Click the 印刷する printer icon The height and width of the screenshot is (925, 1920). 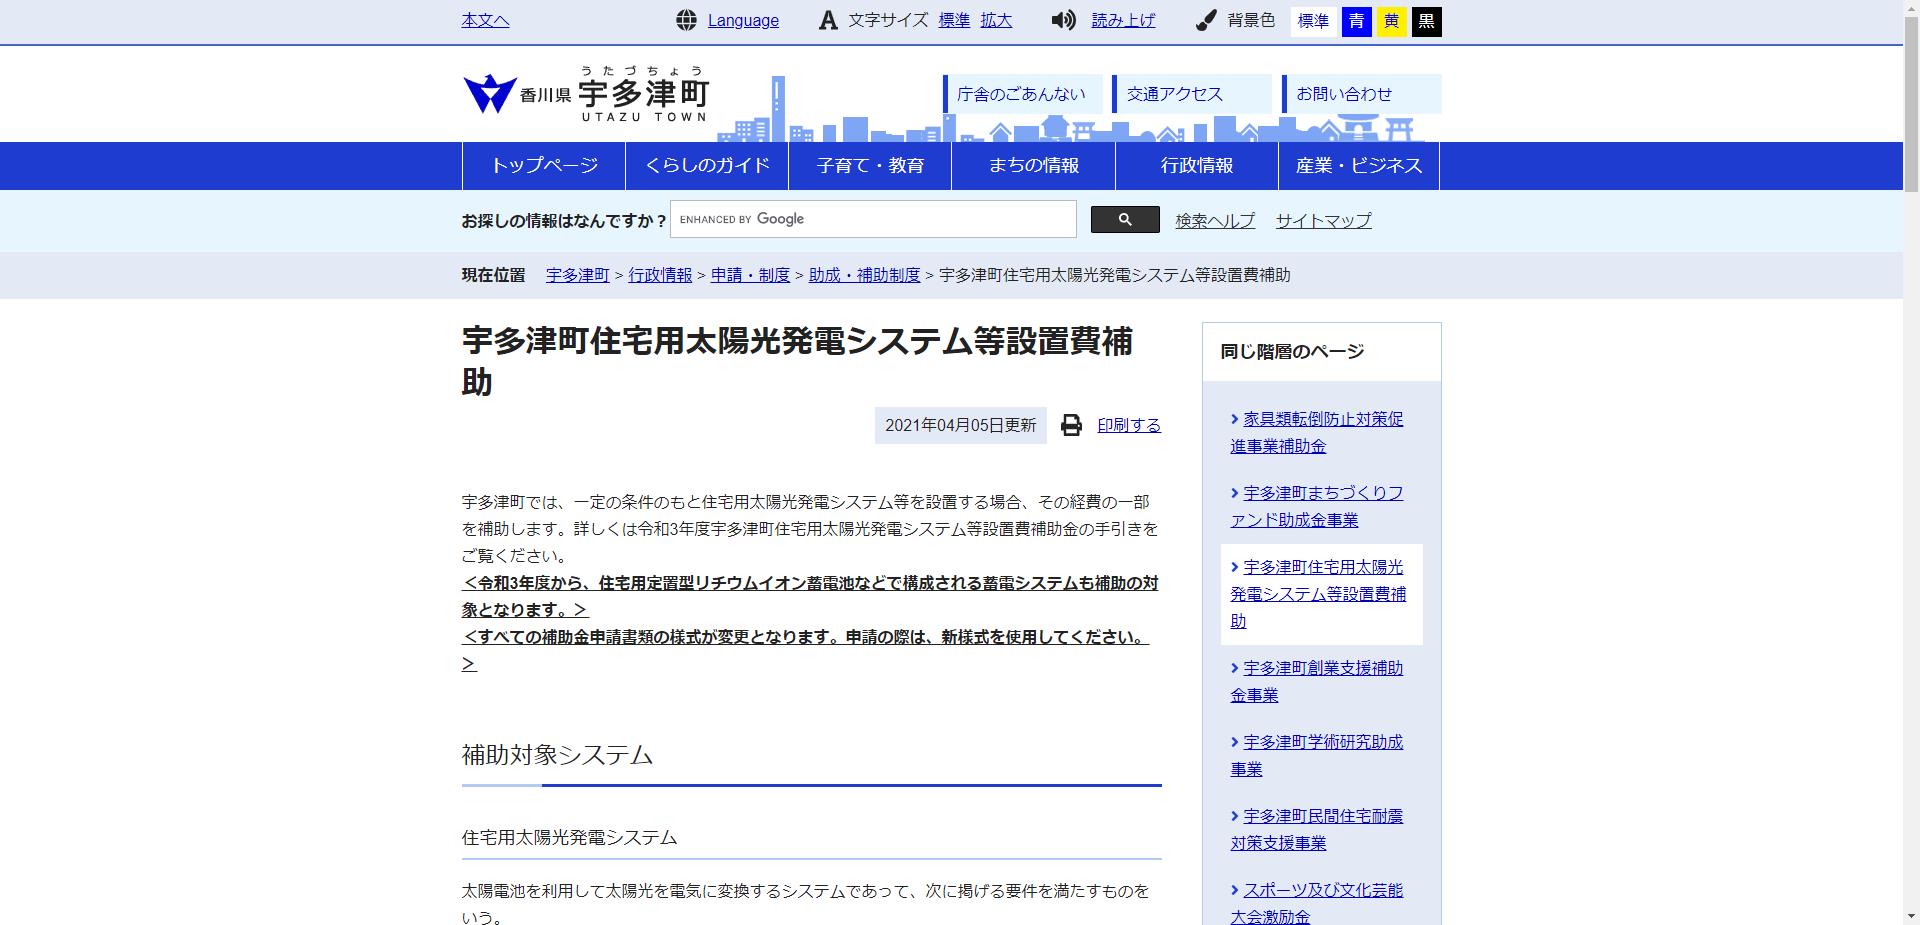click(1069, 425)
